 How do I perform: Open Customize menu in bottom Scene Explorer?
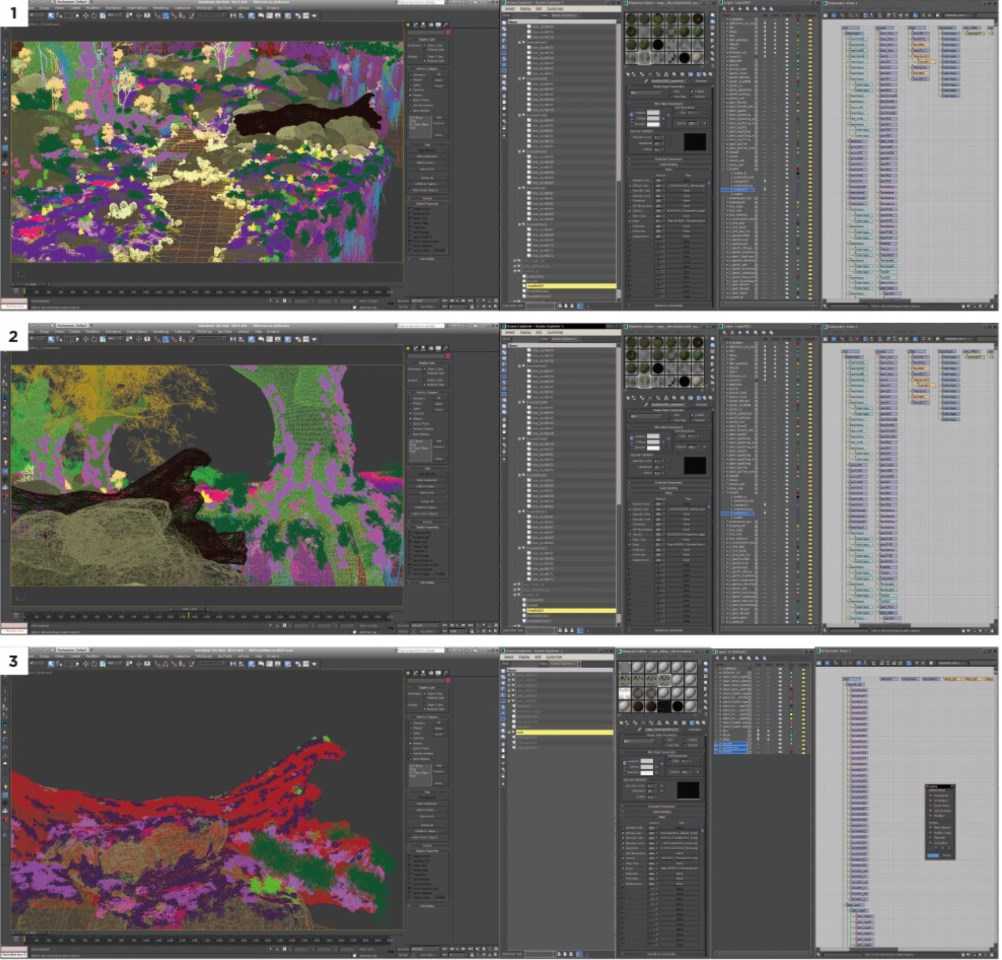[x=553, y=657]
